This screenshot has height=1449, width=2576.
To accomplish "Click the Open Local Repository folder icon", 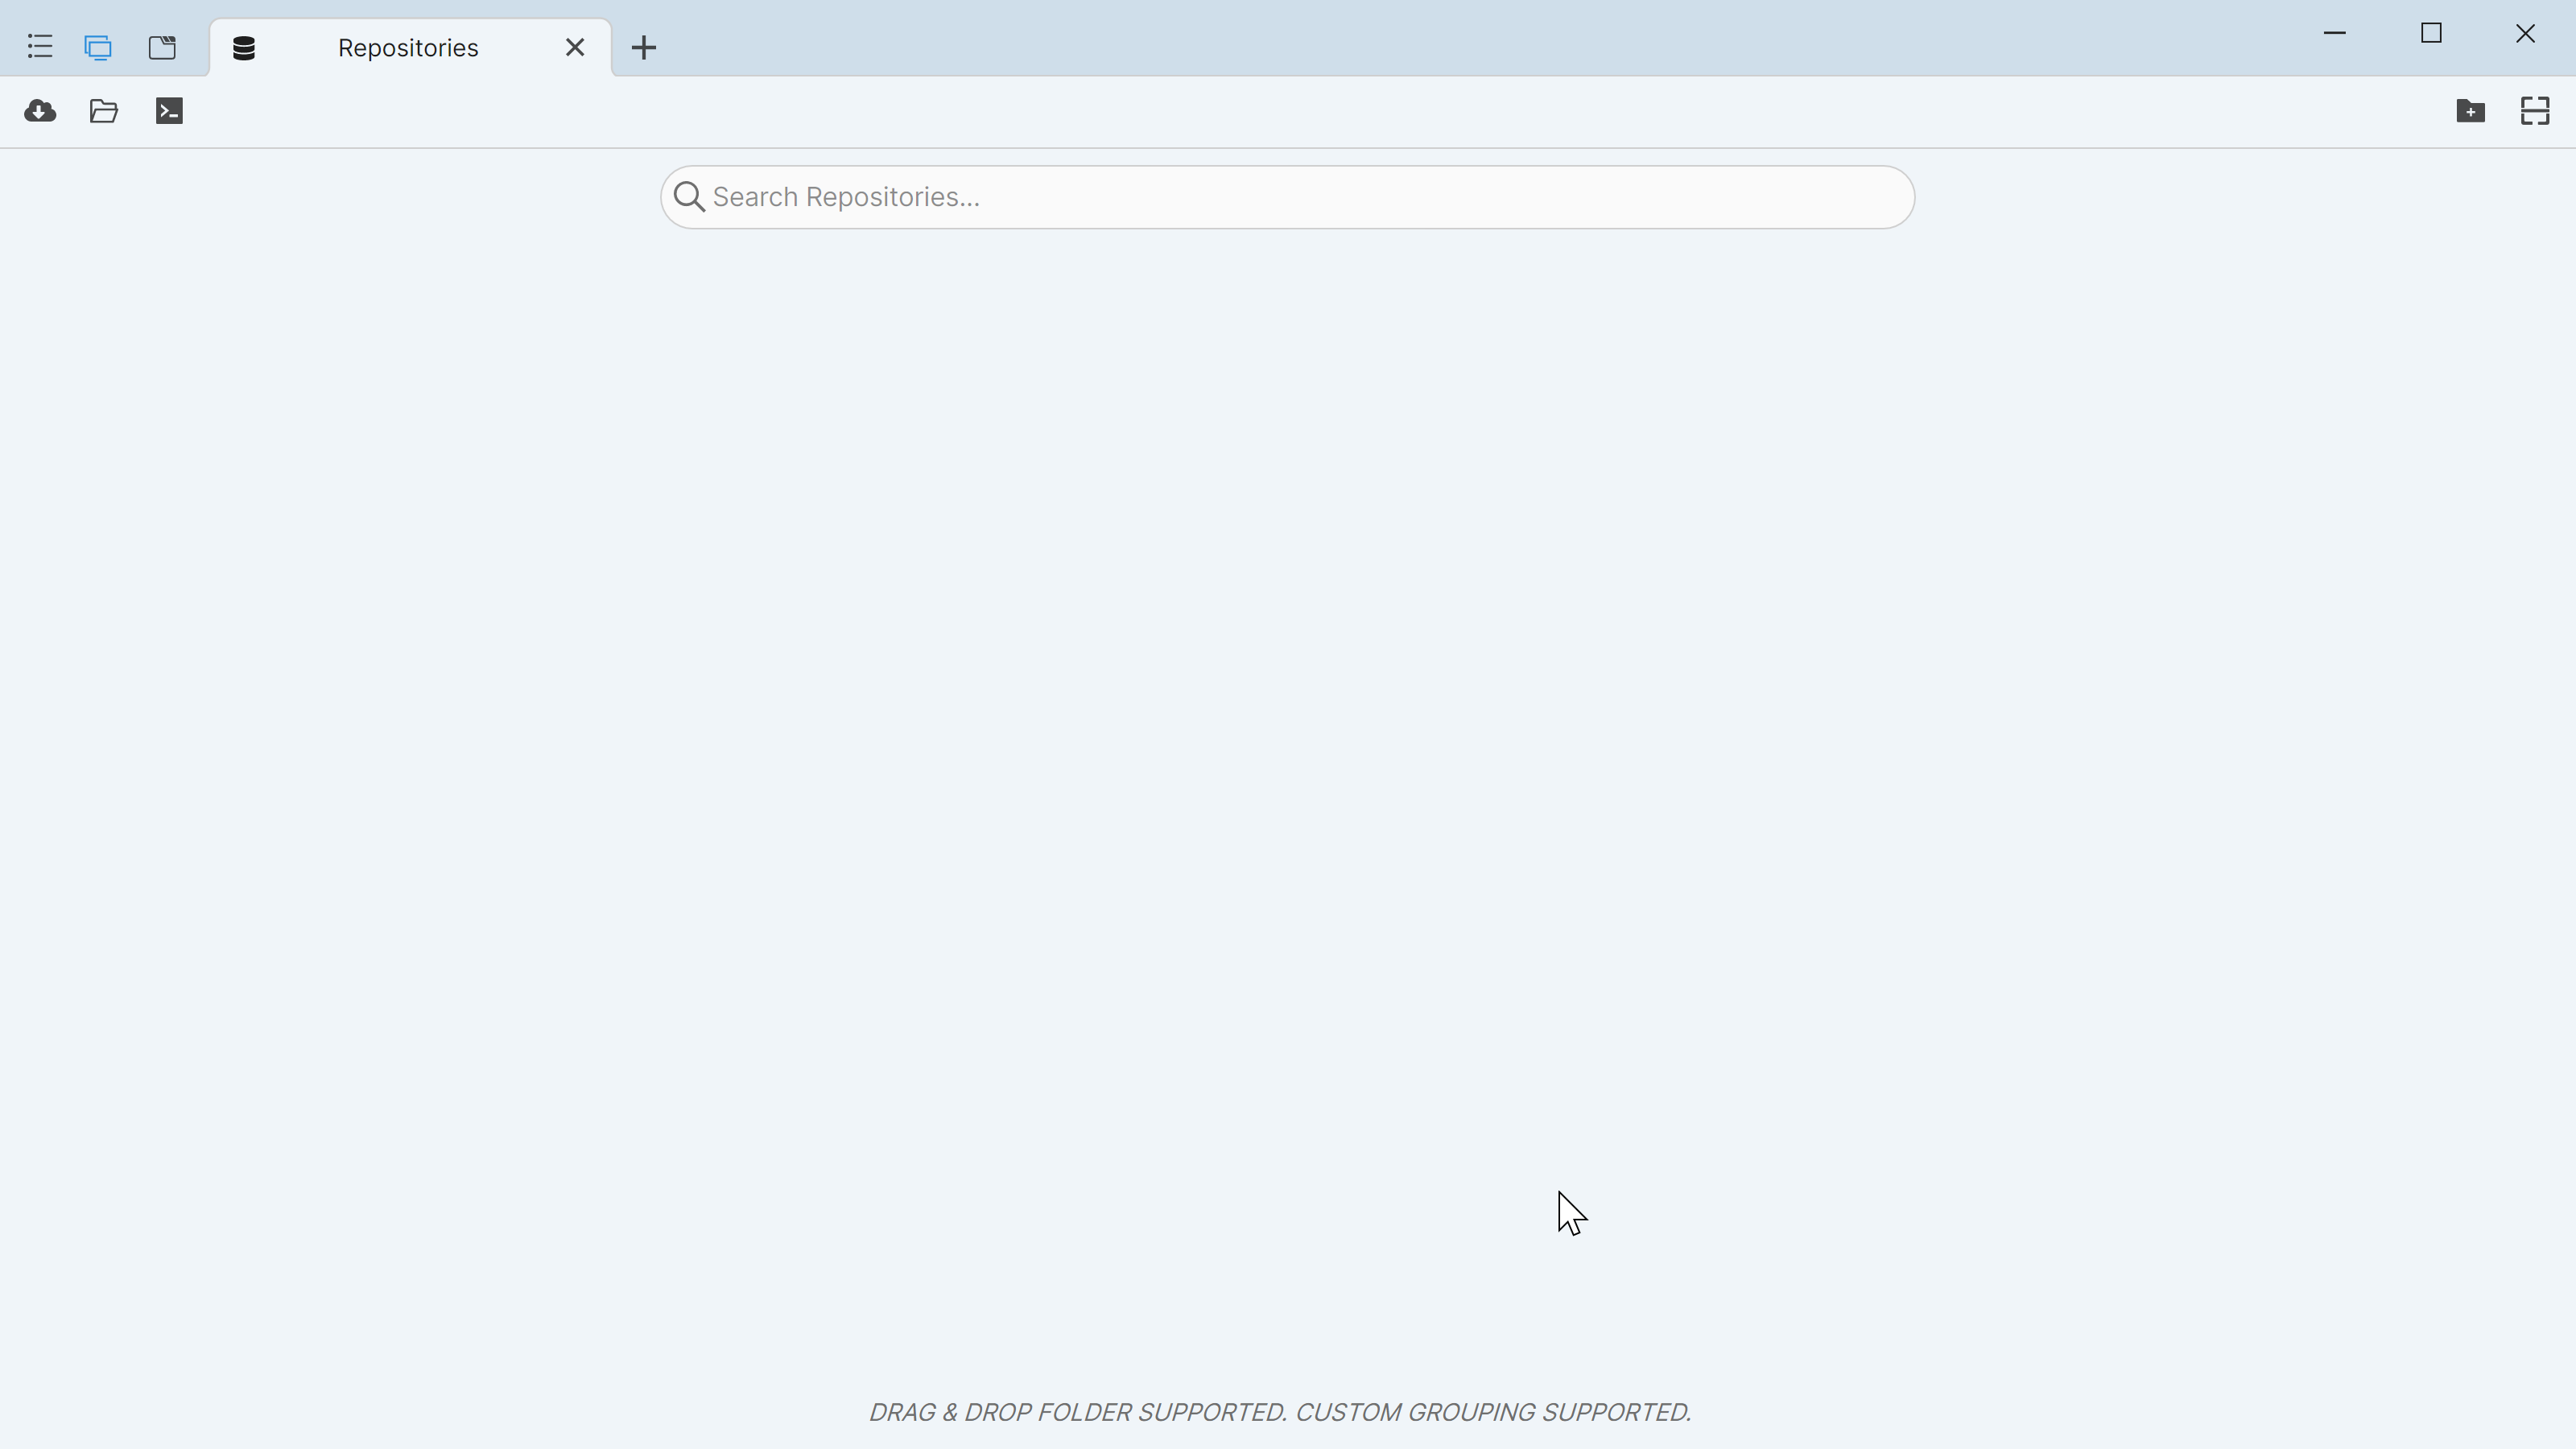I will coord(104,111).
